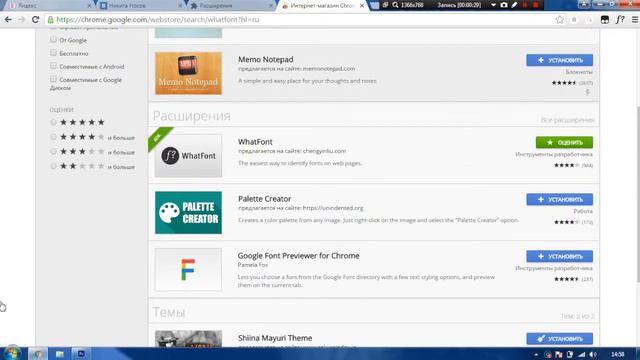Open the Google Font Previewer logo thumbnail
The image size is (640, 360).
188,269
